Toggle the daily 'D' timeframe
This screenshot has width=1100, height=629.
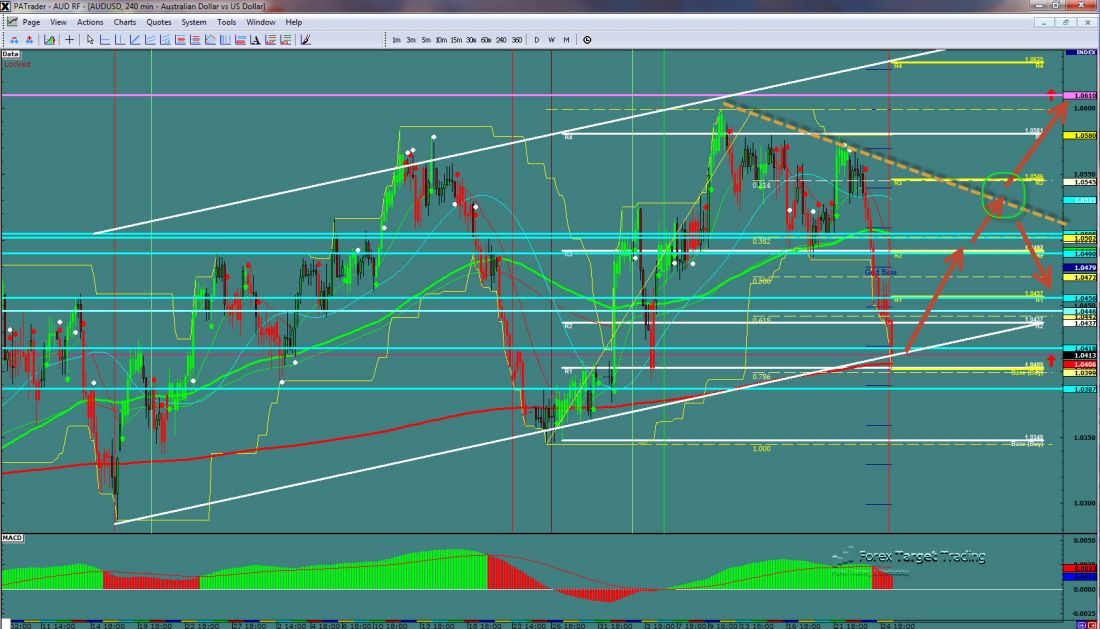tap(537, 40)
